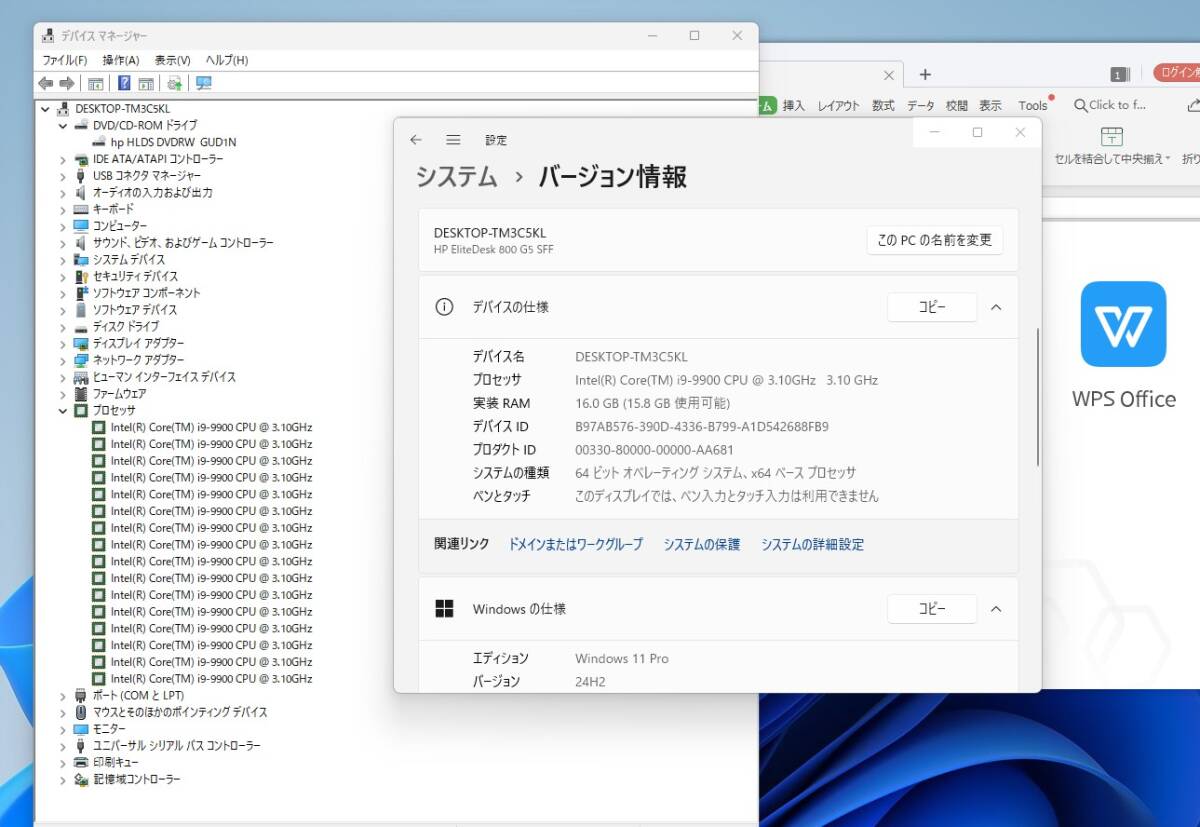Open the ドメインまたはワークグループ link
This screenshot has width=1200, height=827.
click(x=576, y=545)
